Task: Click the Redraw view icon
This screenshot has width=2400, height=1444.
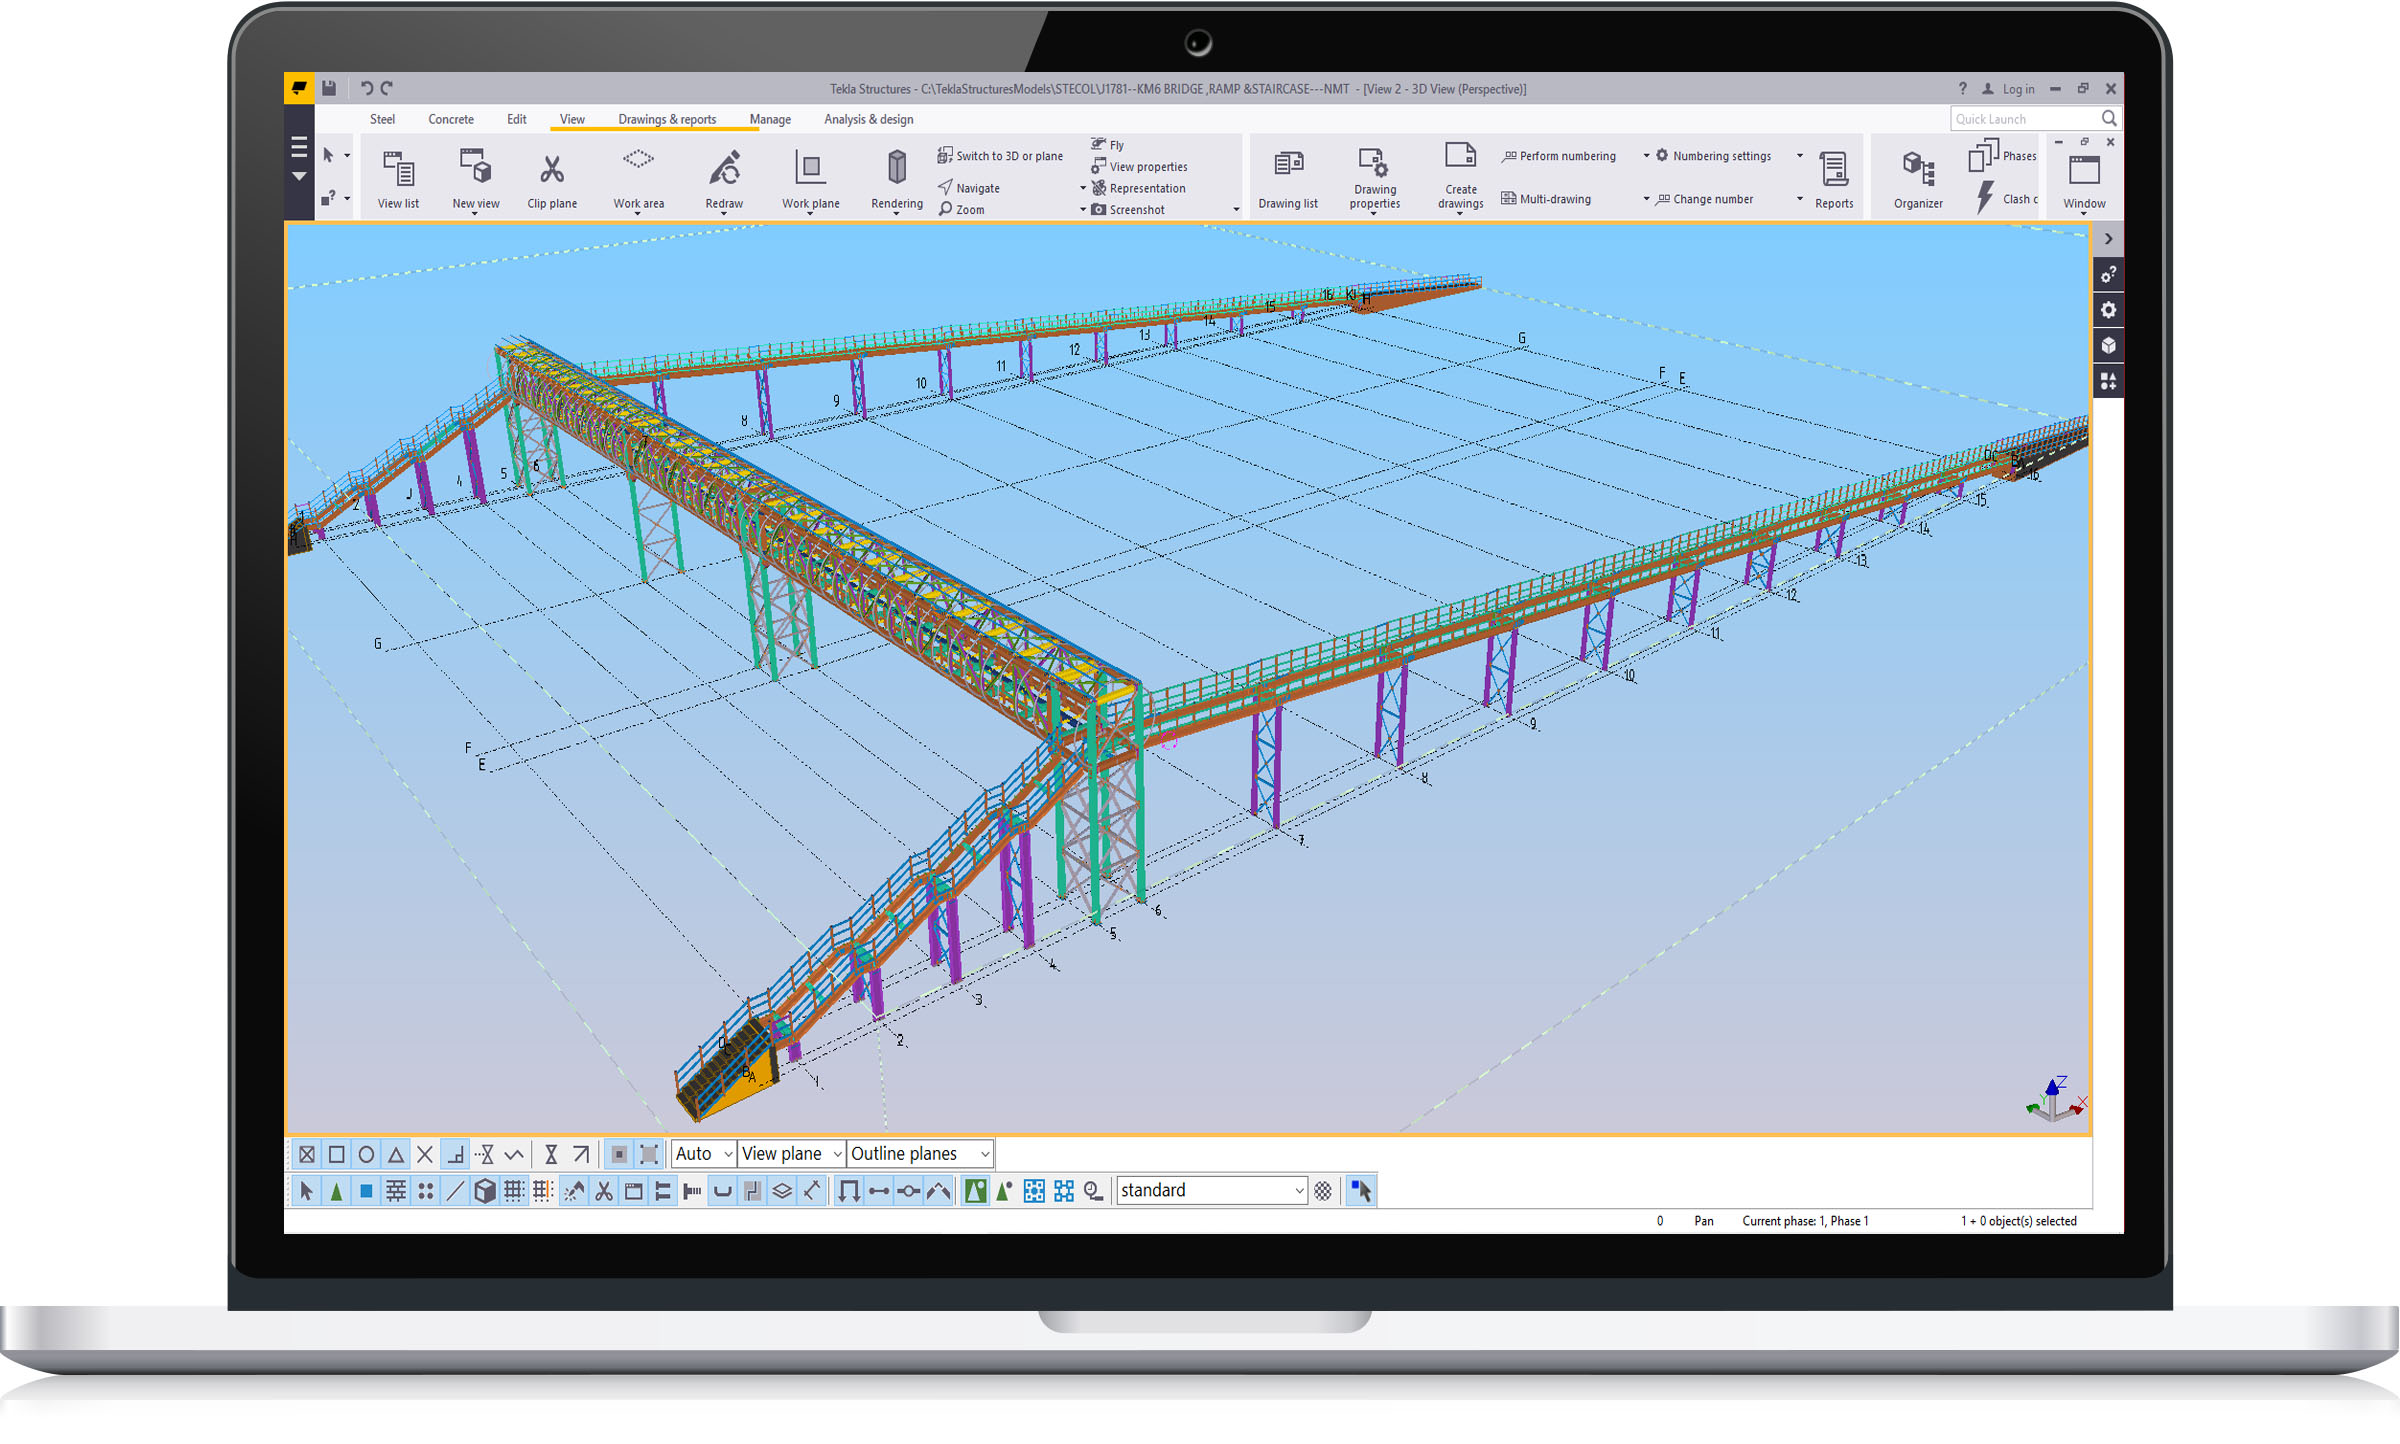Action: pyautogui.click(x=724, y=170)
